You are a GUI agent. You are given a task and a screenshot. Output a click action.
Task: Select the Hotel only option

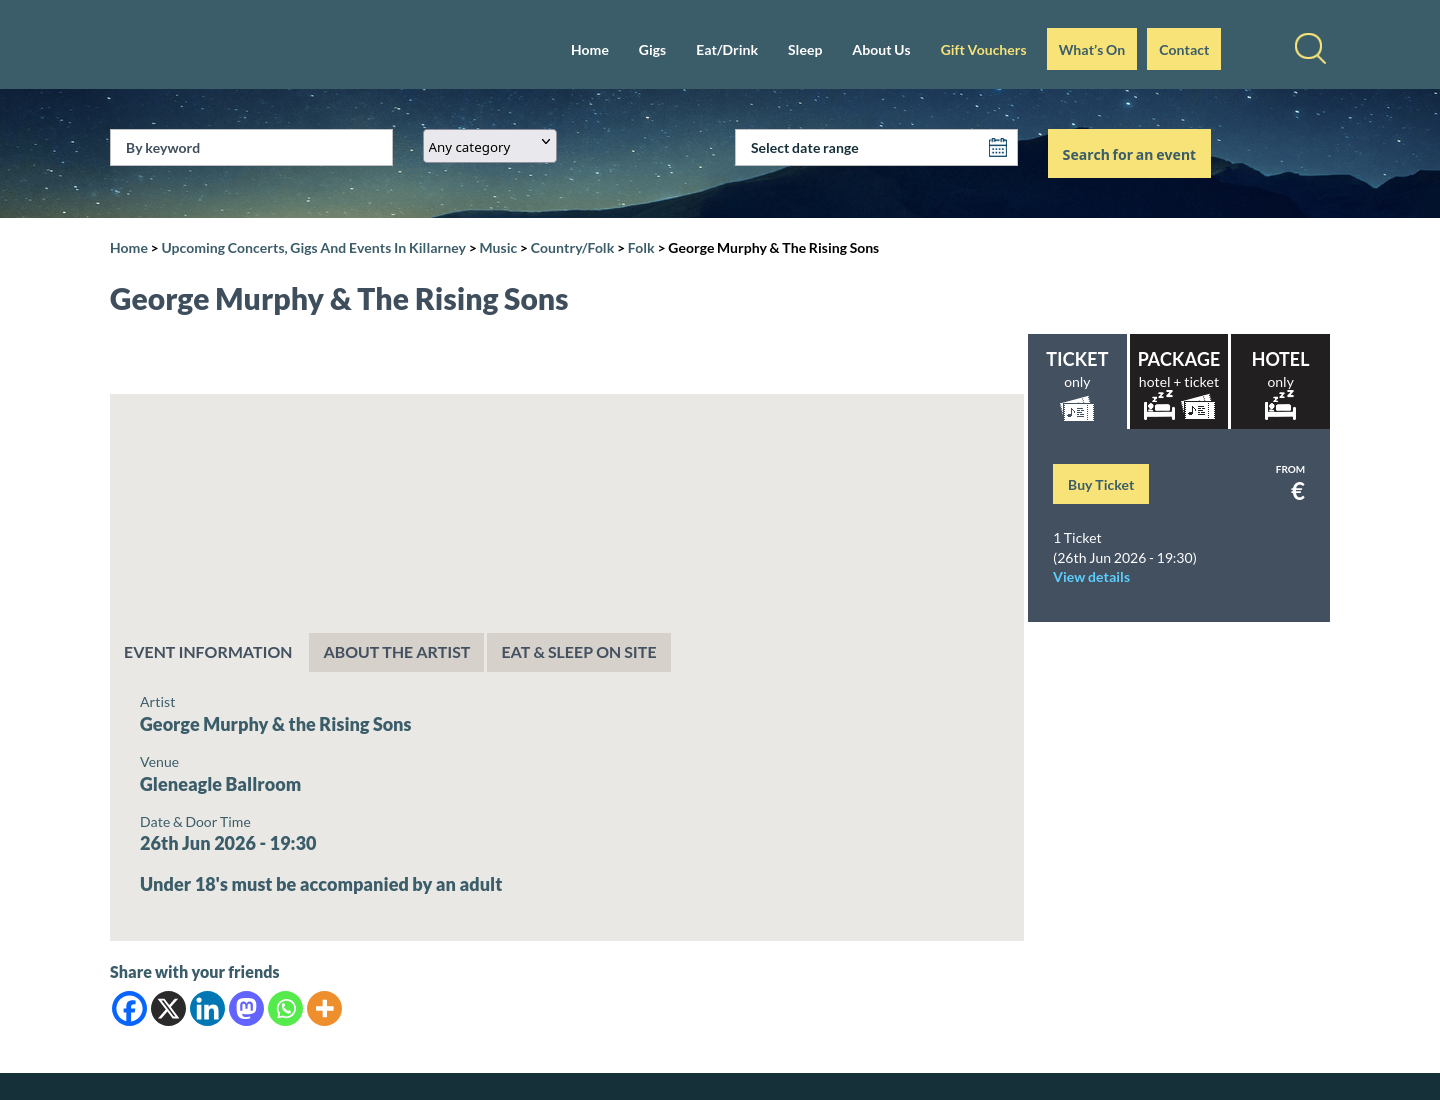tap(1280, 382)
